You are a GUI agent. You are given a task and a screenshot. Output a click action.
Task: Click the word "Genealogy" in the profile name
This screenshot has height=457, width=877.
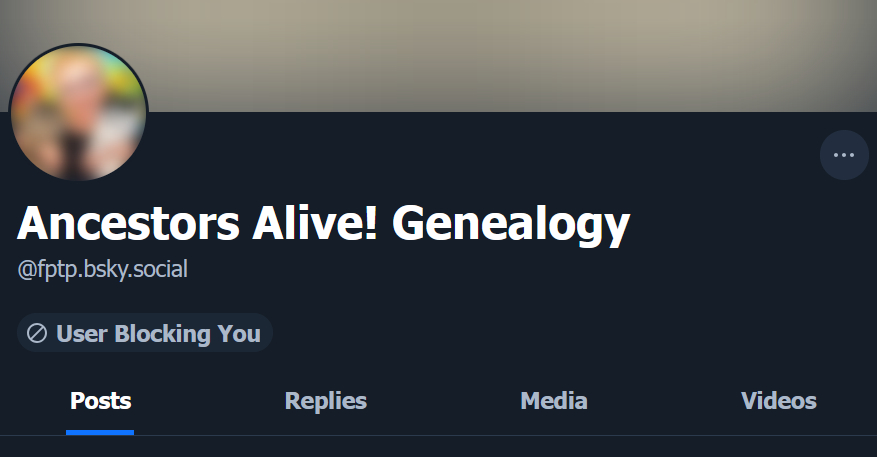[511, 224]
